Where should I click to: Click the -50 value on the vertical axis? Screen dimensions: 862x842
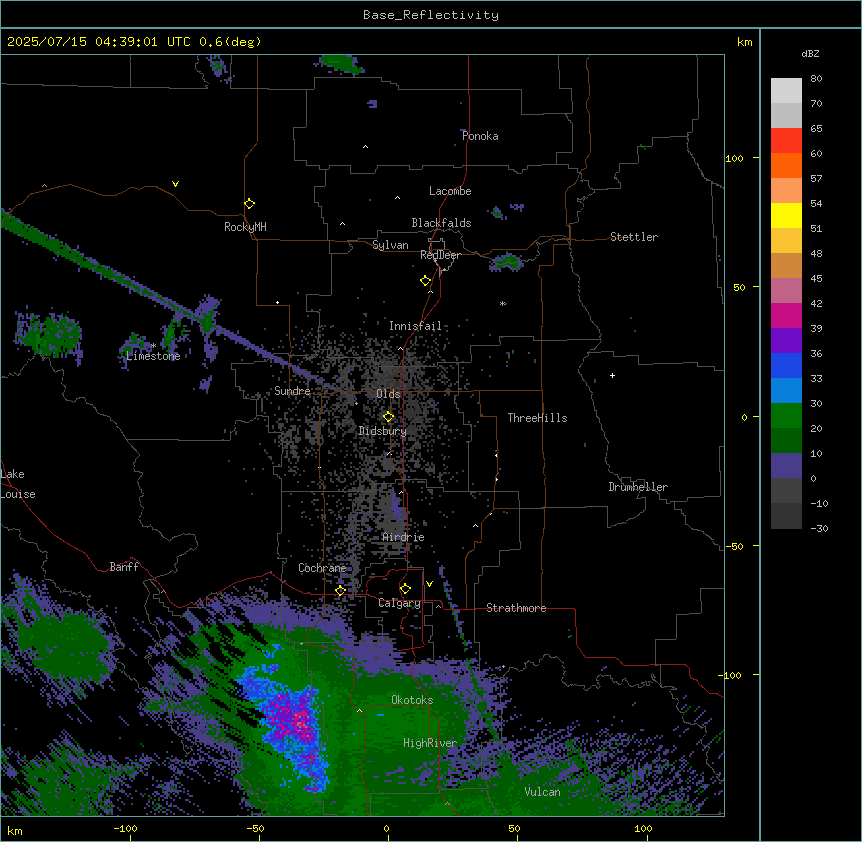pyautogui.click(x=734, y=546)
